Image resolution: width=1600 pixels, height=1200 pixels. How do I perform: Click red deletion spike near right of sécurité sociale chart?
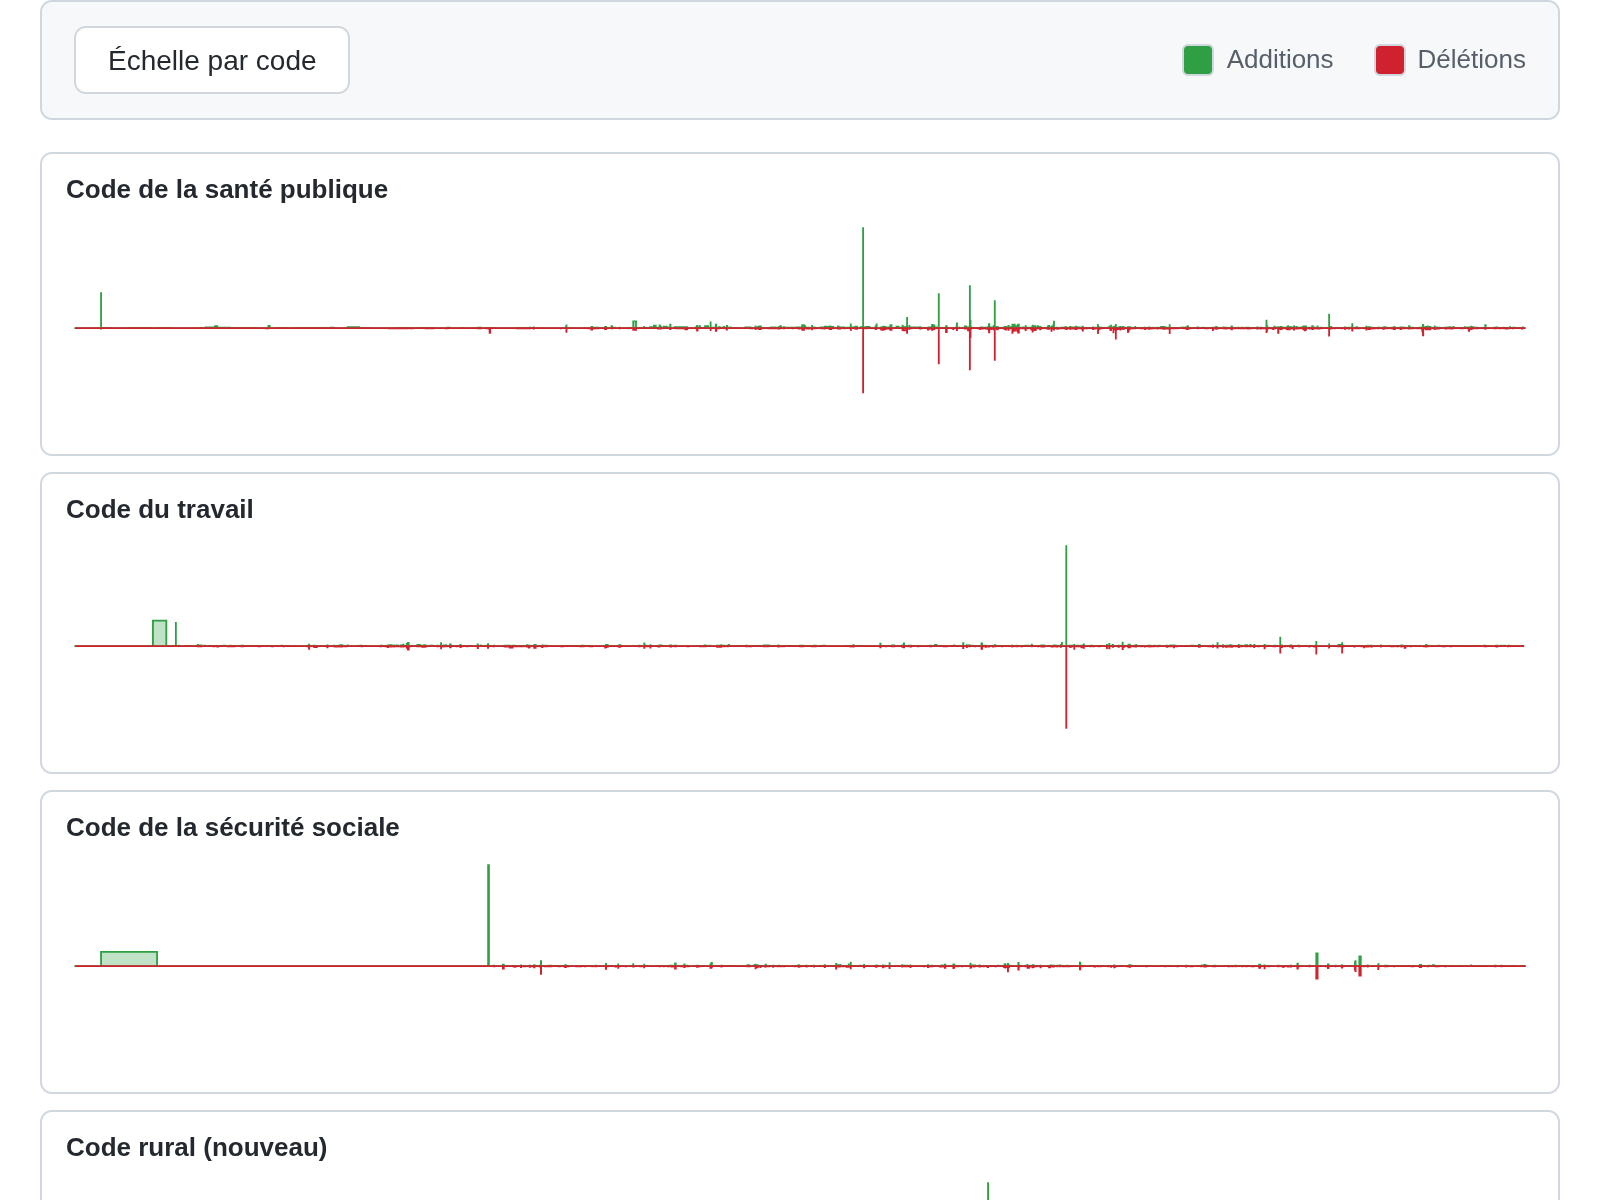[x=1317, y=972]
